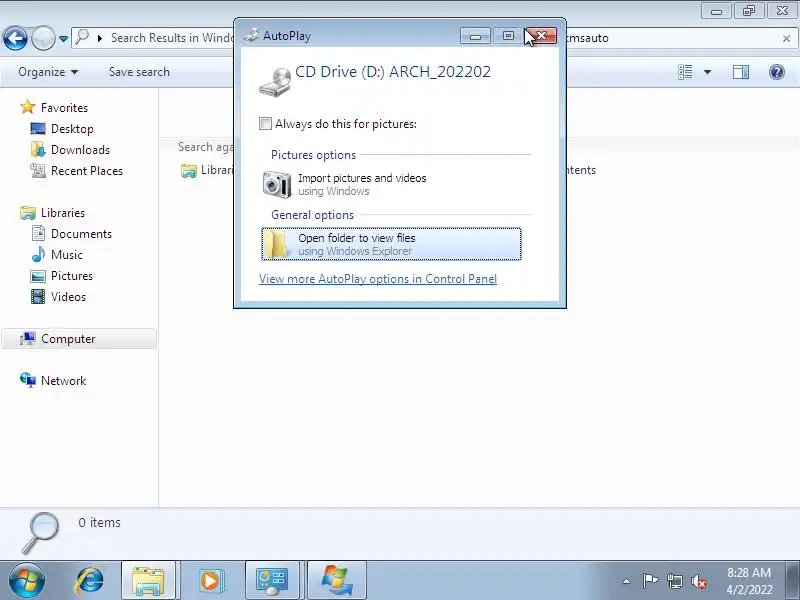This screenshot has width=800, height=600.
Task: Click the address bar breadcrumb arrow
Action: click(100, 38)
